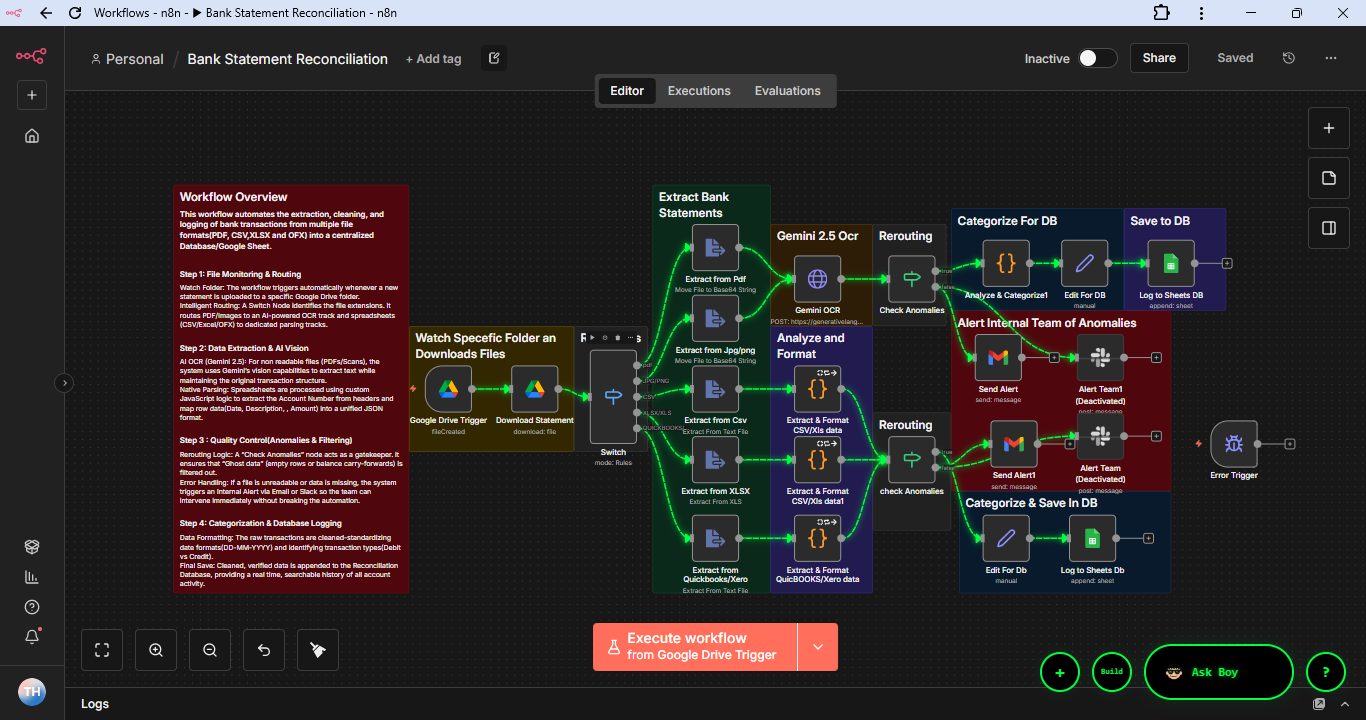
Task: Add a sticky note to the canvas
Action: coord(1329,178)
